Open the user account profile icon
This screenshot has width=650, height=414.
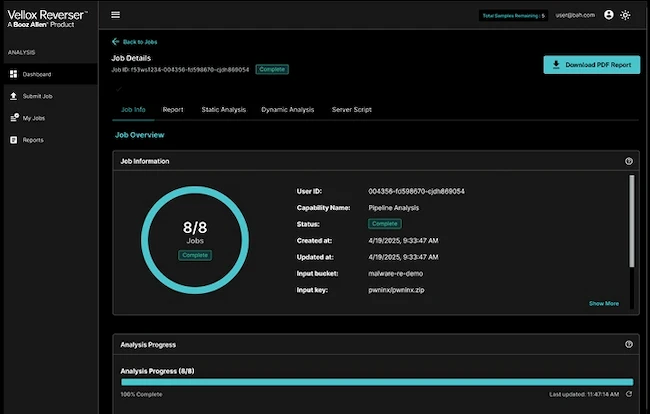609,15
